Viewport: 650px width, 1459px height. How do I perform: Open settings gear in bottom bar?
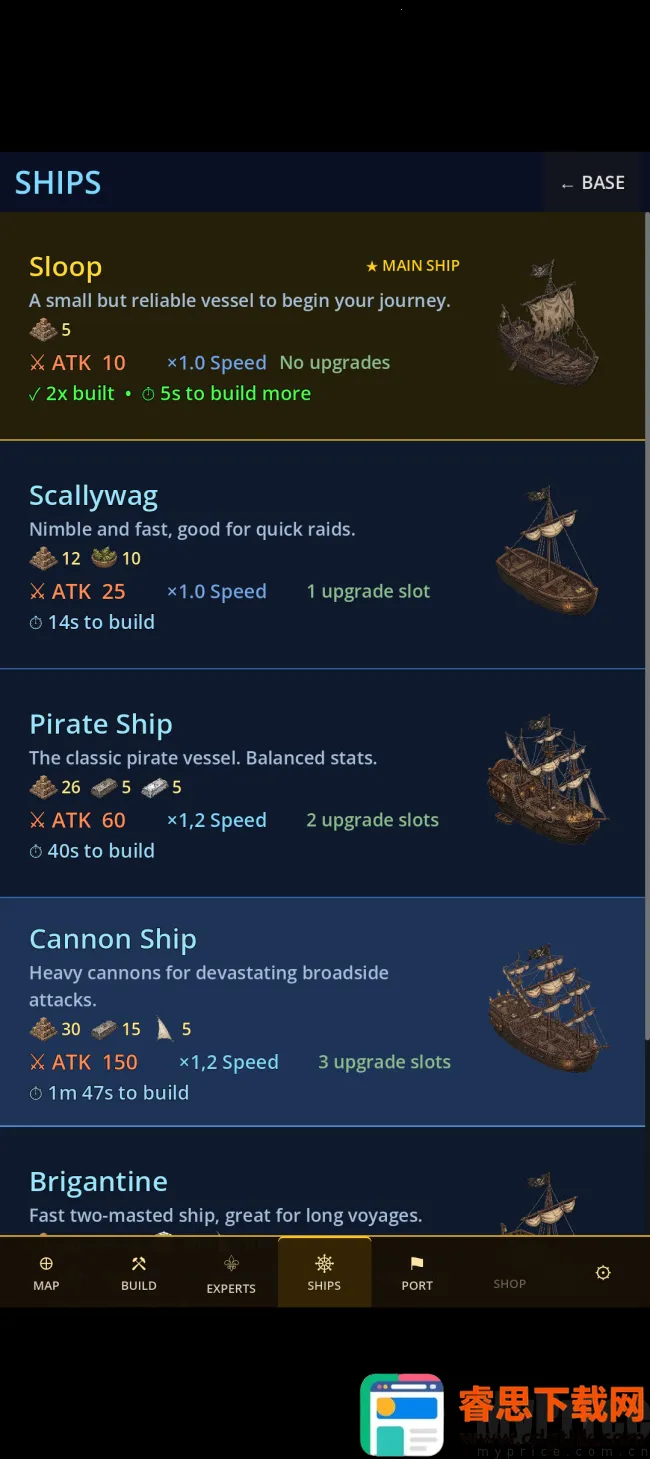(603, 1273)
